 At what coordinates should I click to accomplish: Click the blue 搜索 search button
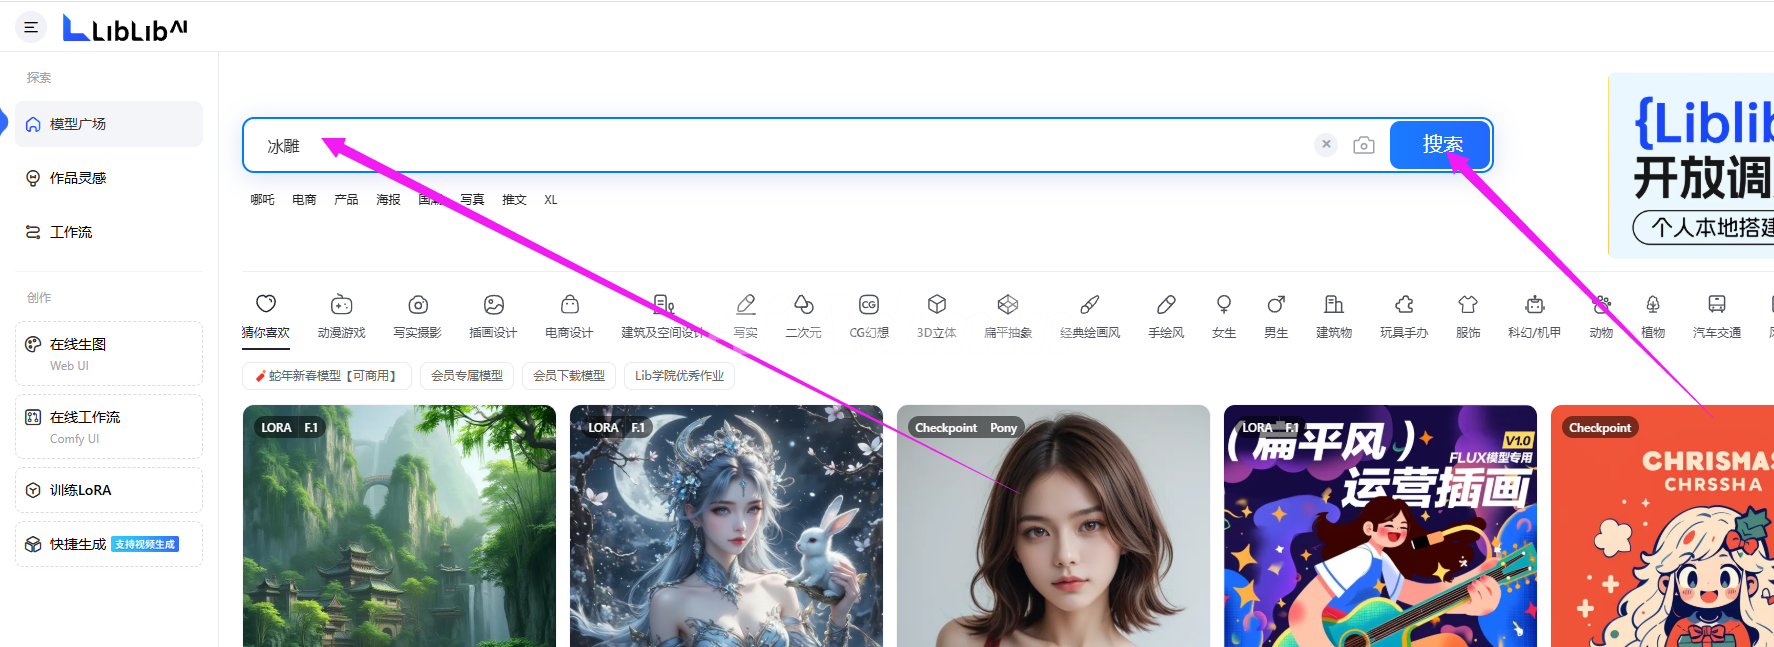click(x=1441, y=145)
